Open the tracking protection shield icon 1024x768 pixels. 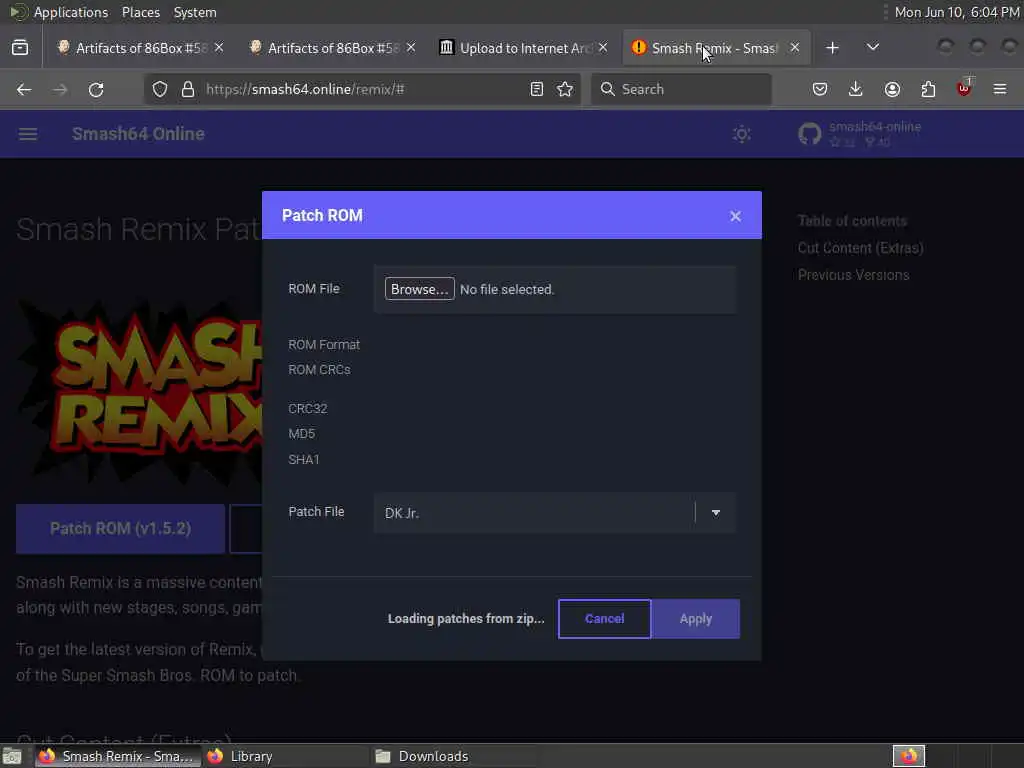coord(160,89)
